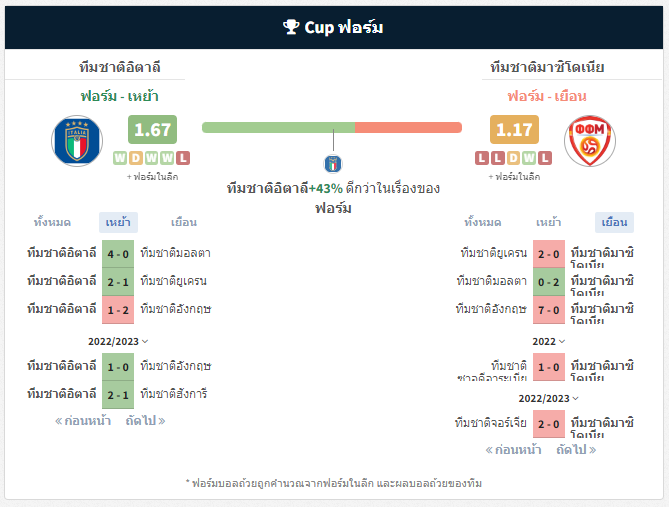Image resolution: width=669 pixels, height=507 pixels.
Task: Click the trophy icon beside Cup ฟอร์ม
Action: point(291,27)
